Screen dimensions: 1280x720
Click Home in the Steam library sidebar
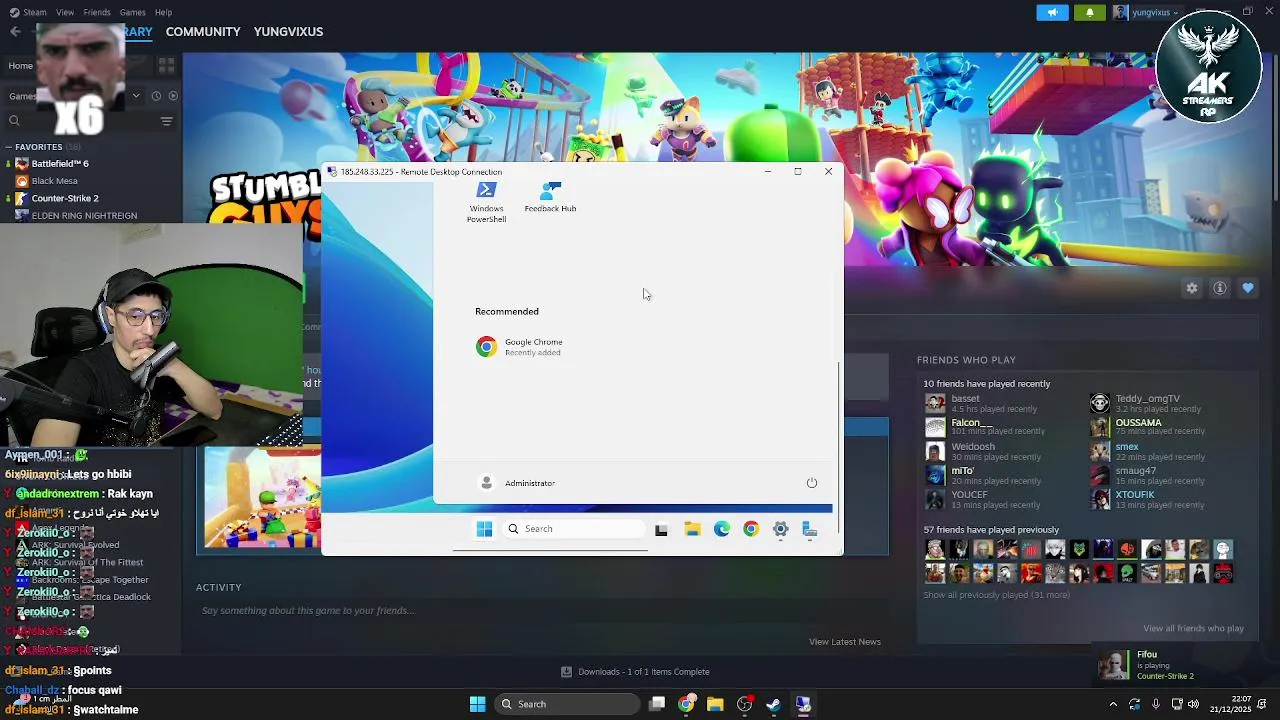click(x=20, y=66)
